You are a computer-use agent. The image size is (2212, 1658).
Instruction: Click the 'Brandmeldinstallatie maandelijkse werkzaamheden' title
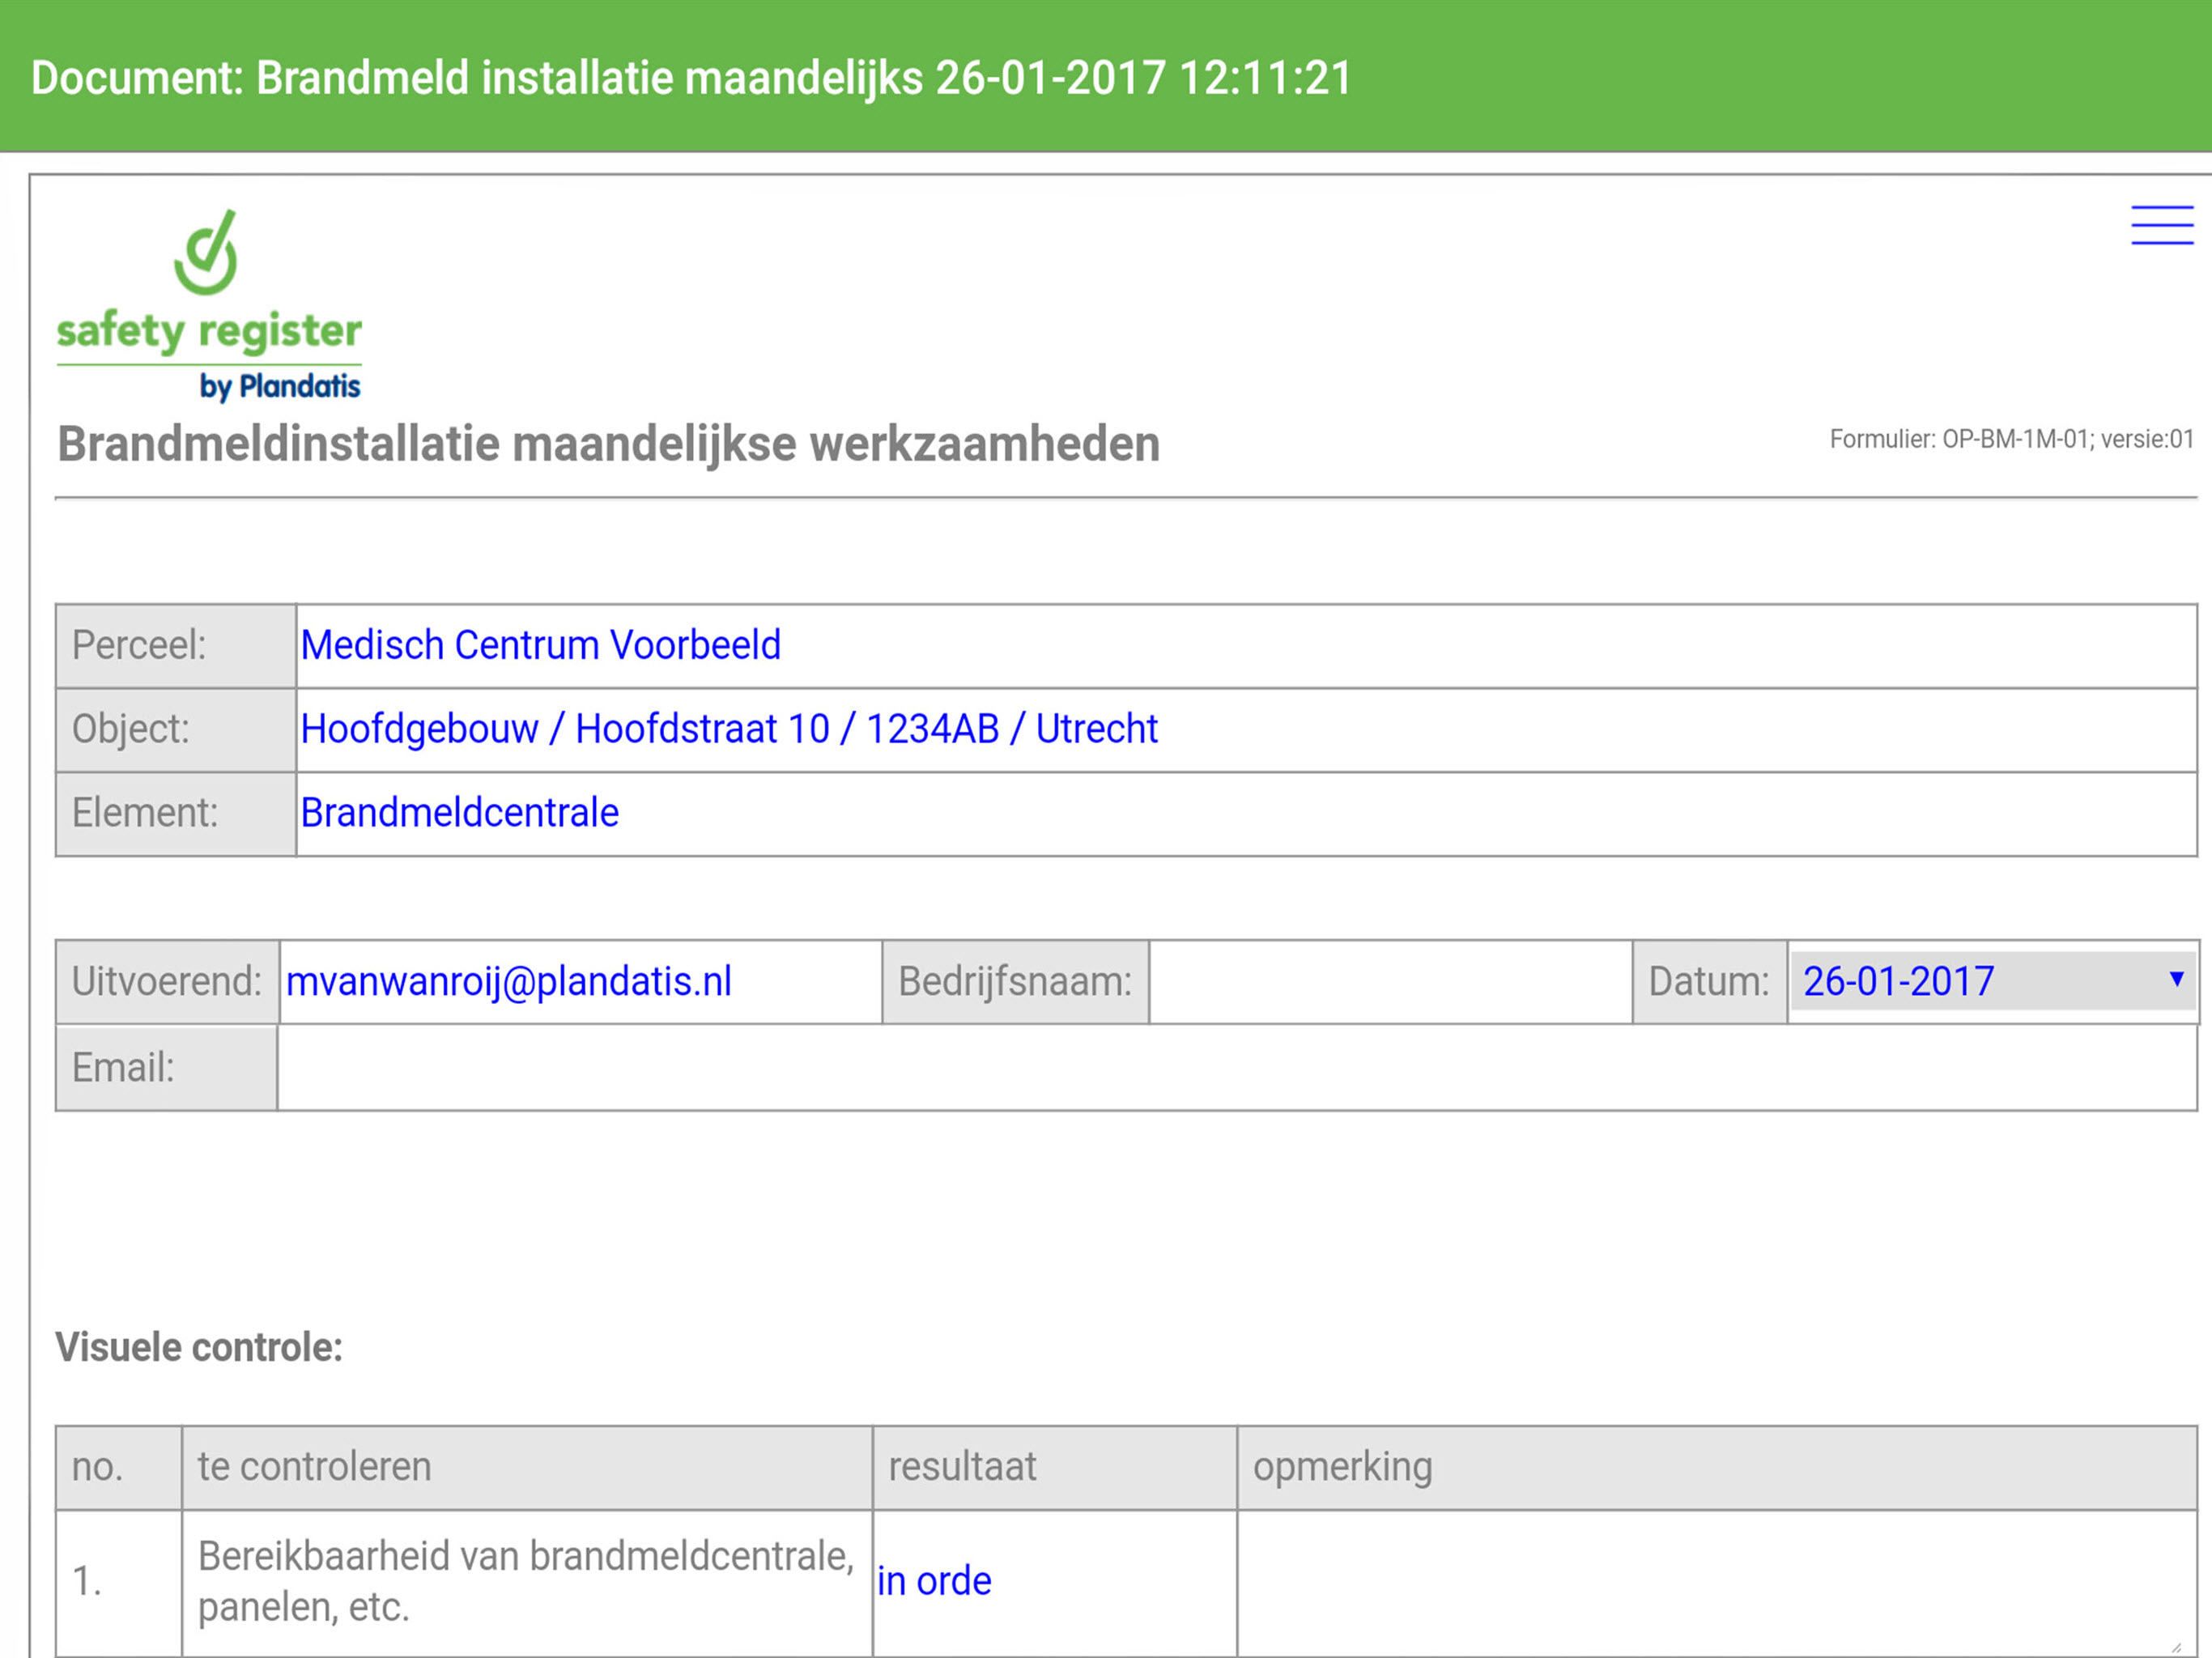point(608,444)
